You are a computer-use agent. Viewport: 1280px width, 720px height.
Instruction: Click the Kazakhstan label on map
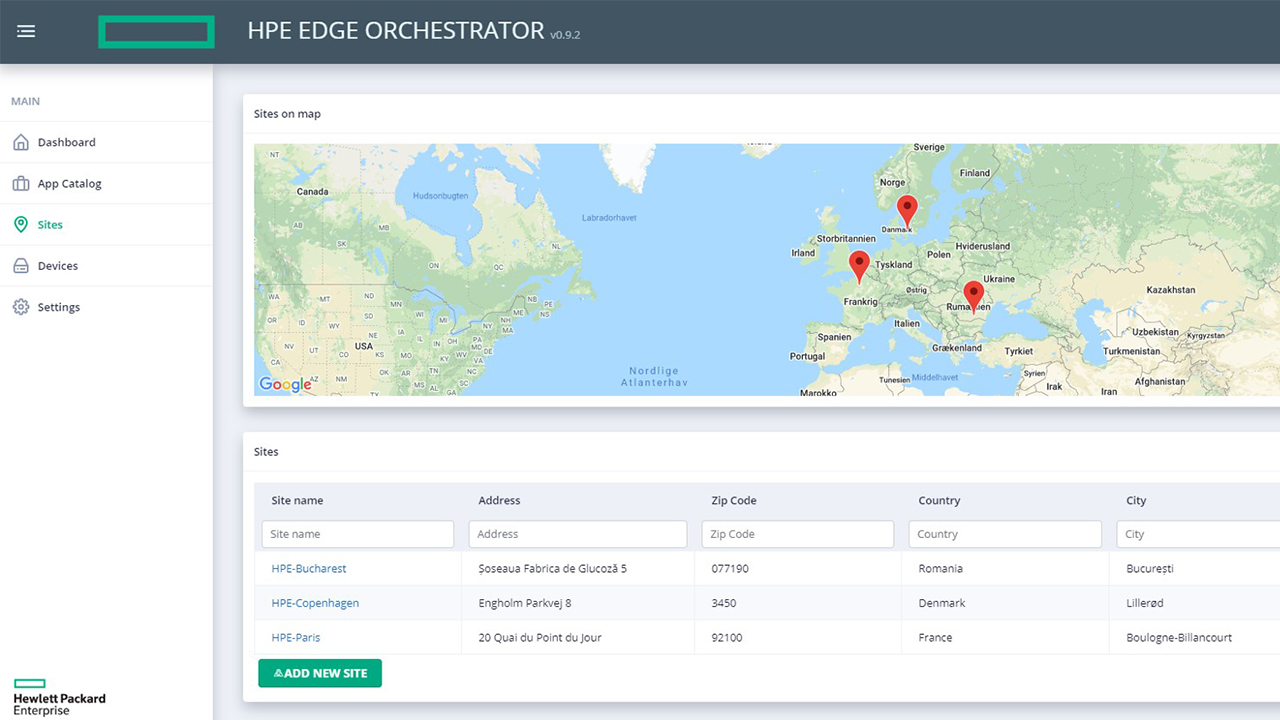(1170, 290)
